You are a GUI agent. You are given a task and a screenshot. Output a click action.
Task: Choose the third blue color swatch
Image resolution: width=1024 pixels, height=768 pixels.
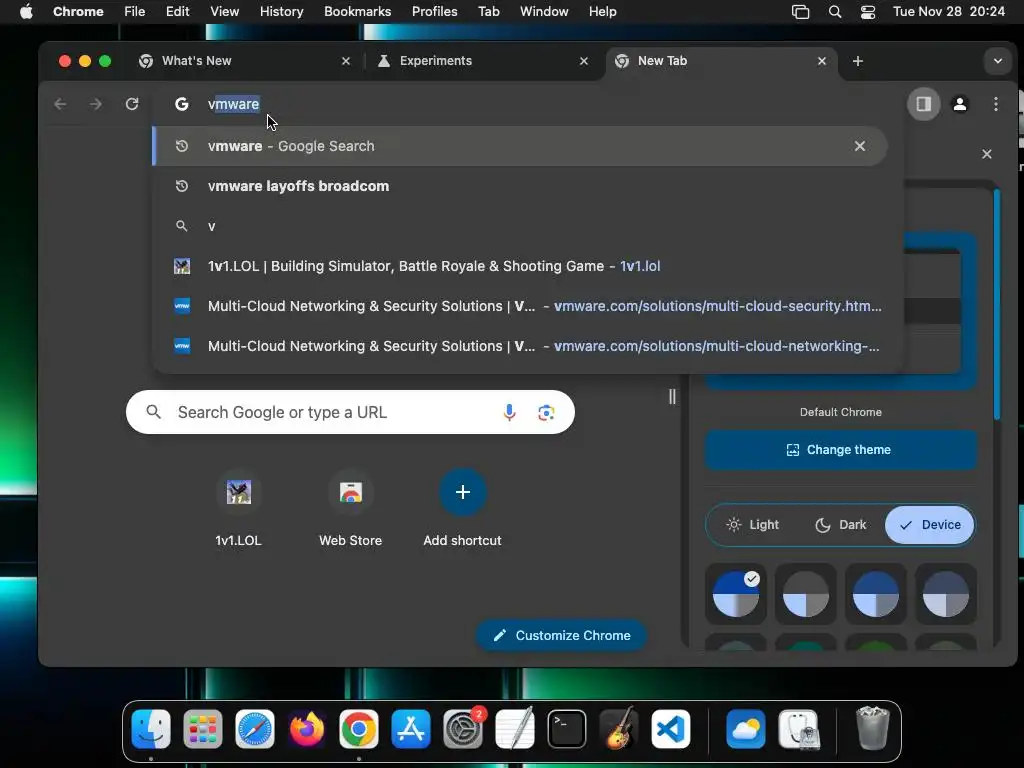coord(876,594)
